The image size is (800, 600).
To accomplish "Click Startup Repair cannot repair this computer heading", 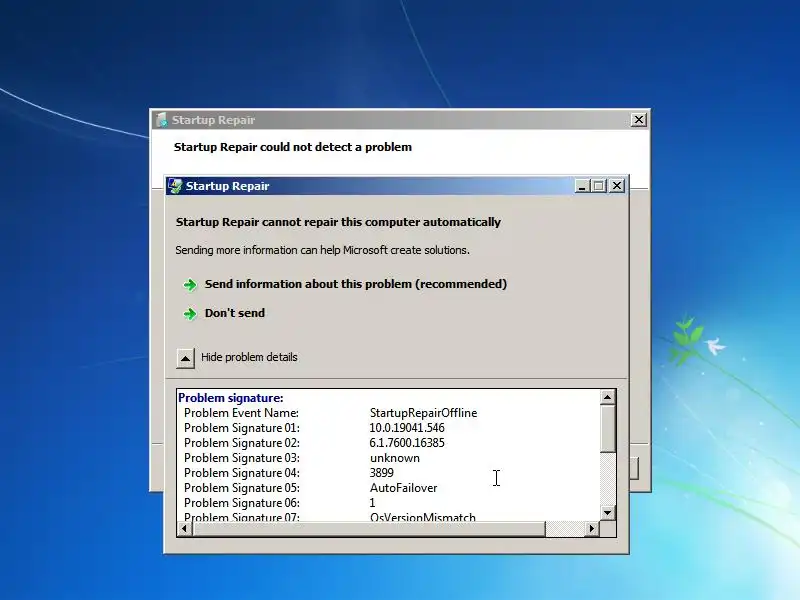I will [x=338, y=222].
